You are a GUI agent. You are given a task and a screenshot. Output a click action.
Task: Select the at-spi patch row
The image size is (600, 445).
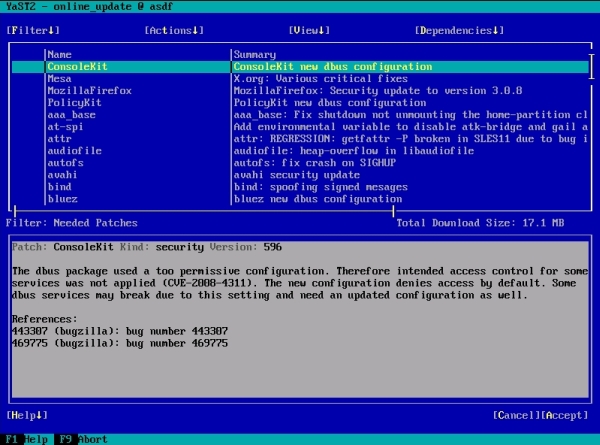[x=300, y=127]
